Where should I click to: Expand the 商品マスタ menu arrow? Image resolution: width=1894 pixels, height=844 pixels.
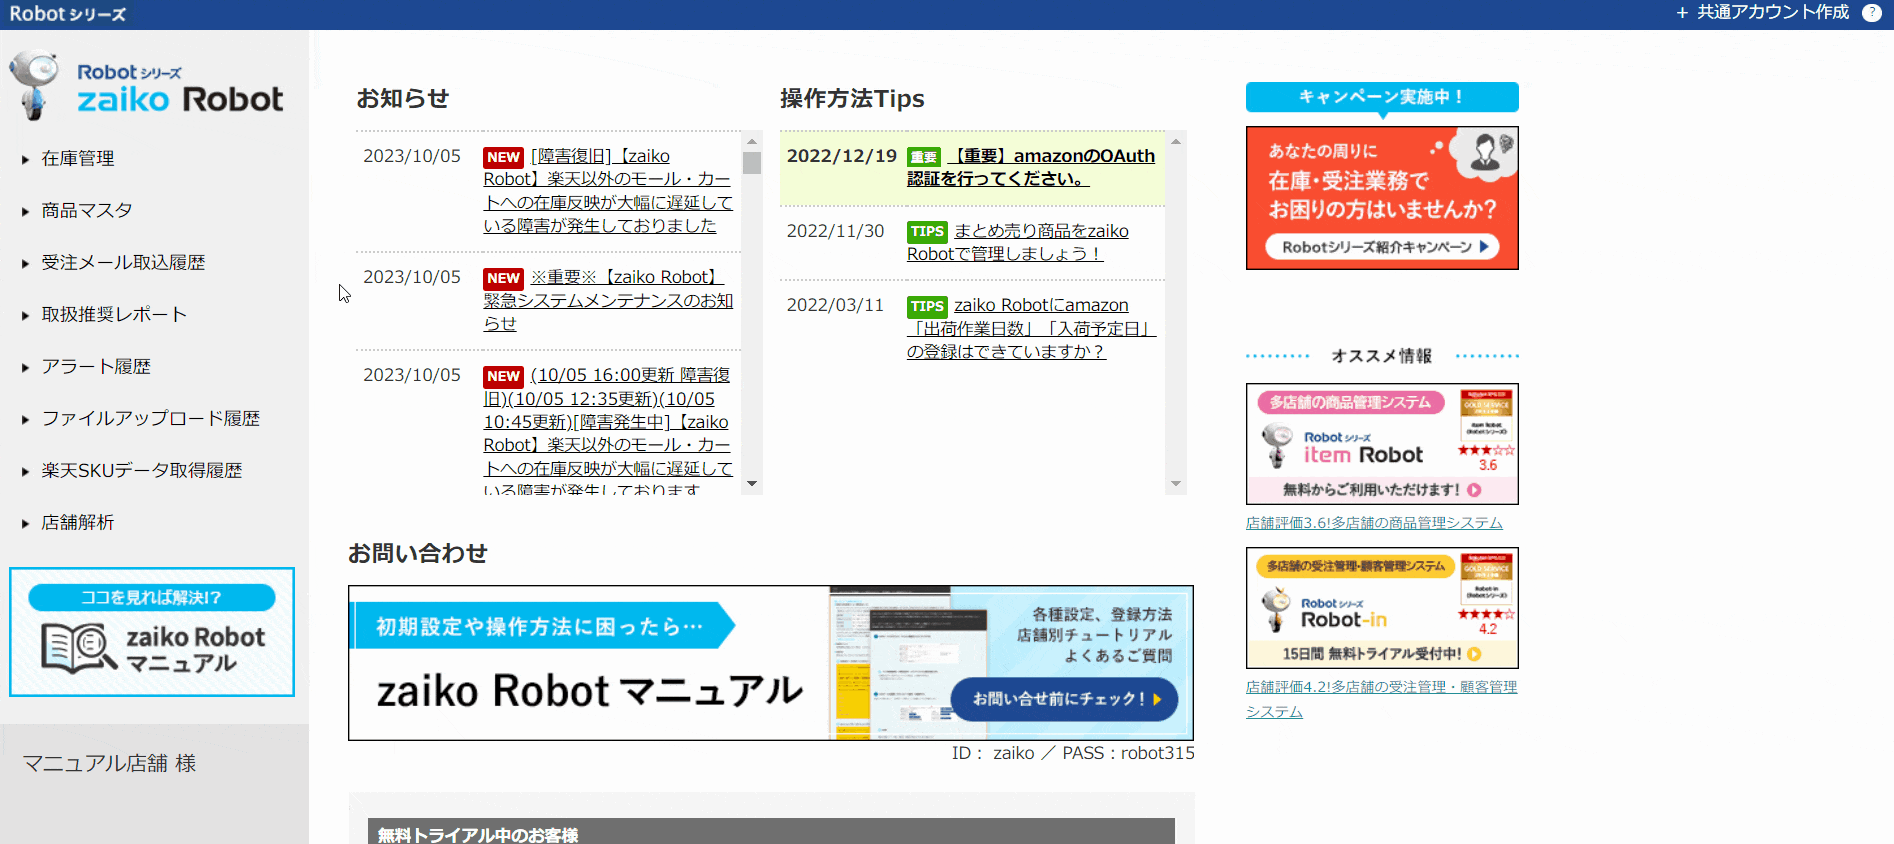click(x=25, y=211)
